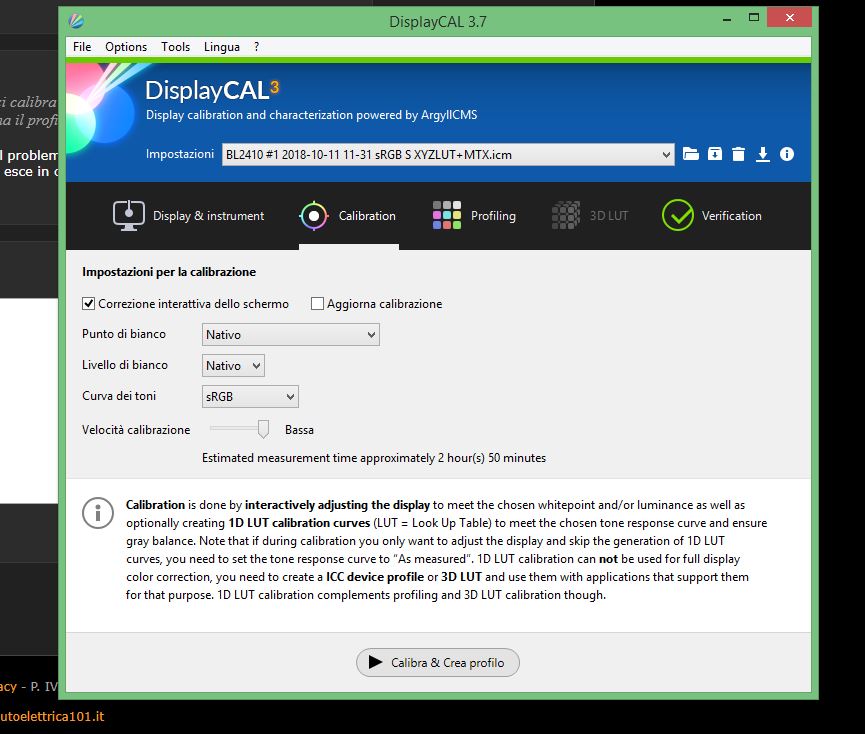This screenshot has width=865, height=734.
Task: Open the Lingua menu
Action: point(222,47)
